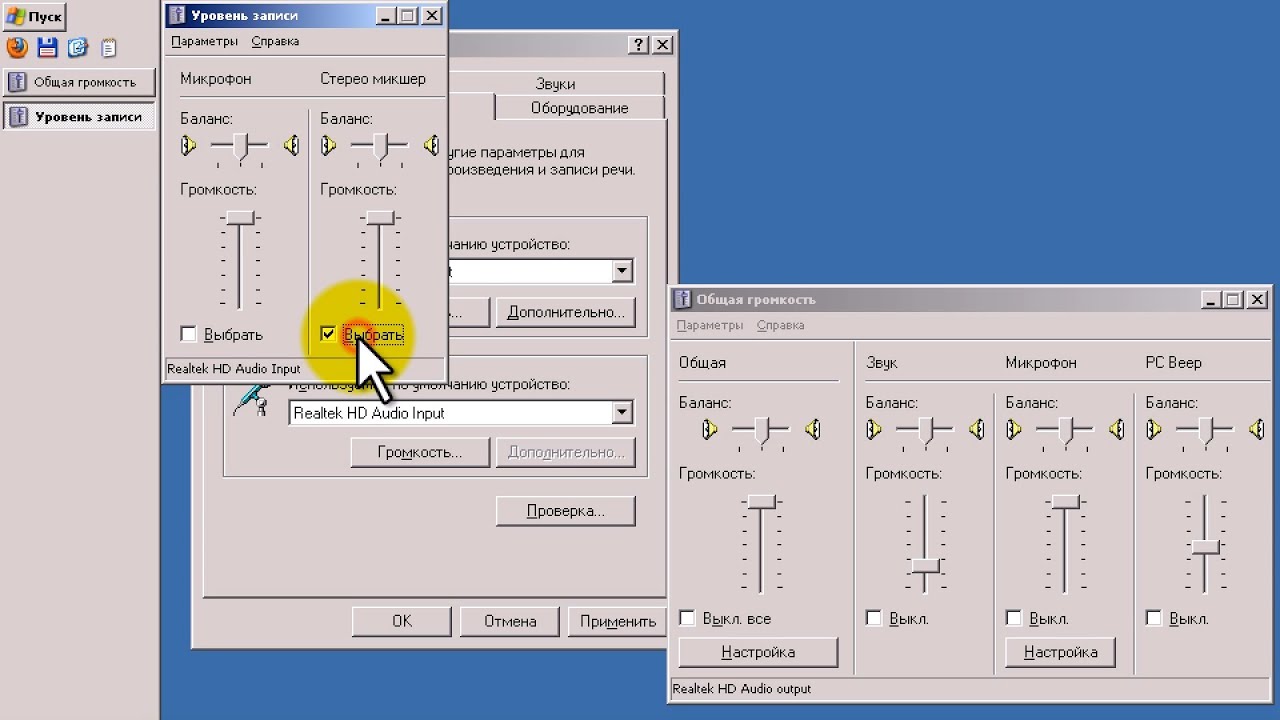Viewport: 1280px width, 720px height.
Task: Open the third quick launch icon with arrows
Action: coord(78,47)
